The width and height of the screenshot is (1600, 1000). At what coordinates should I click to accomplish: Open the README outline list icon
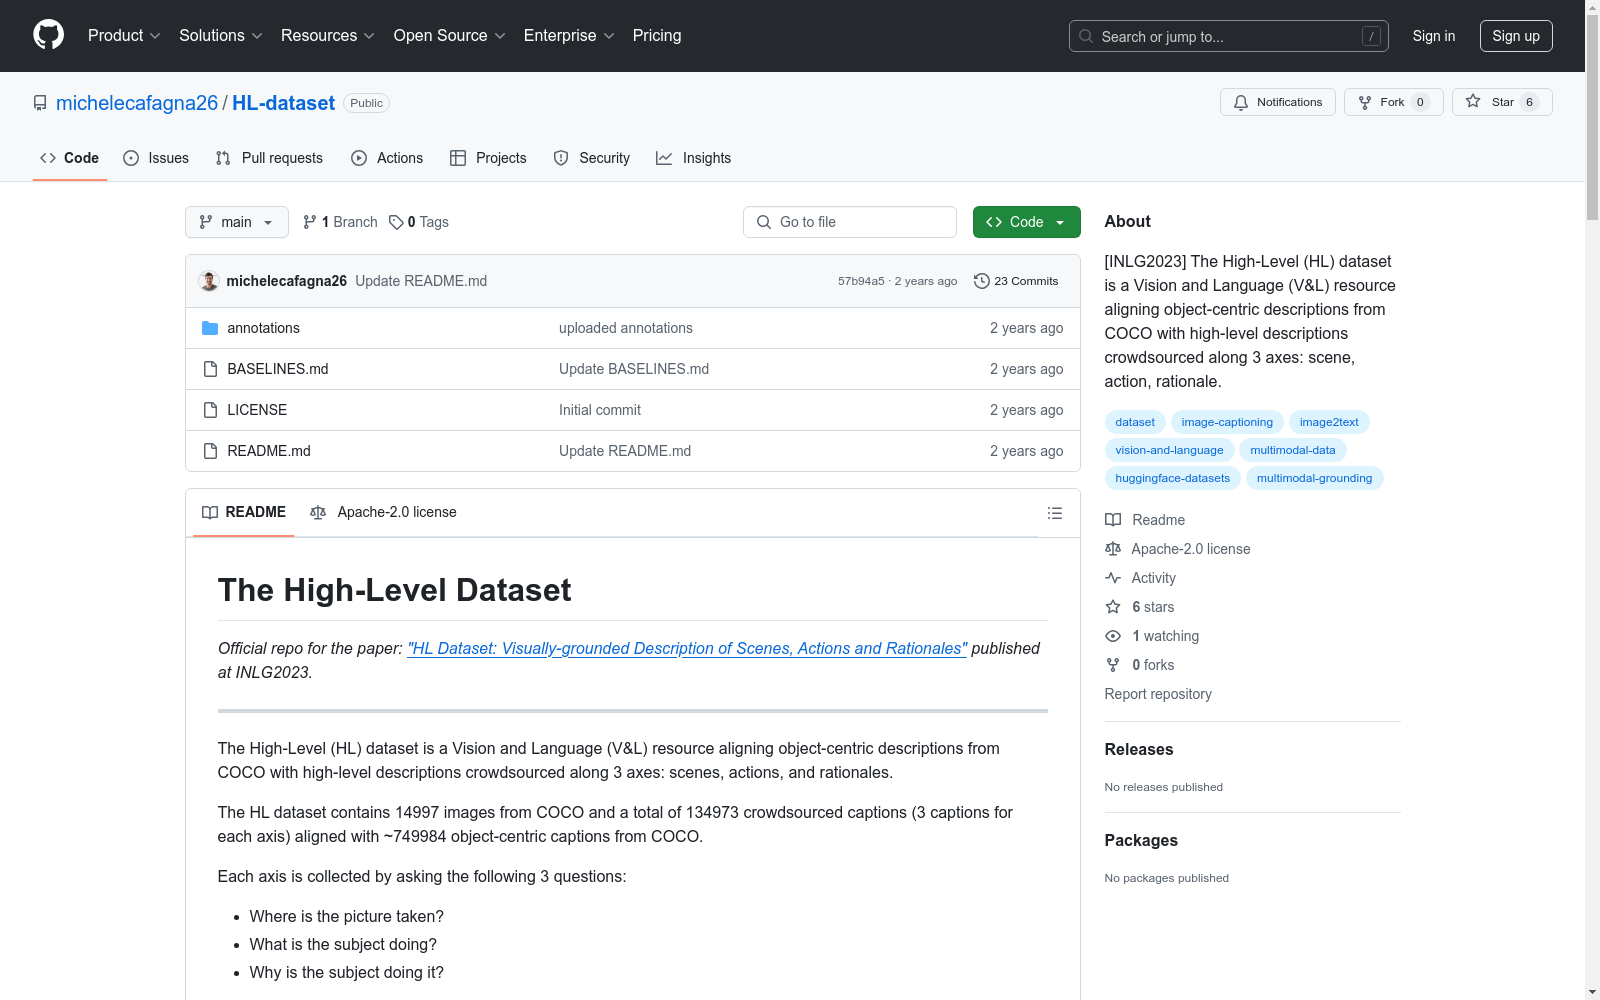click(1054, 513)
